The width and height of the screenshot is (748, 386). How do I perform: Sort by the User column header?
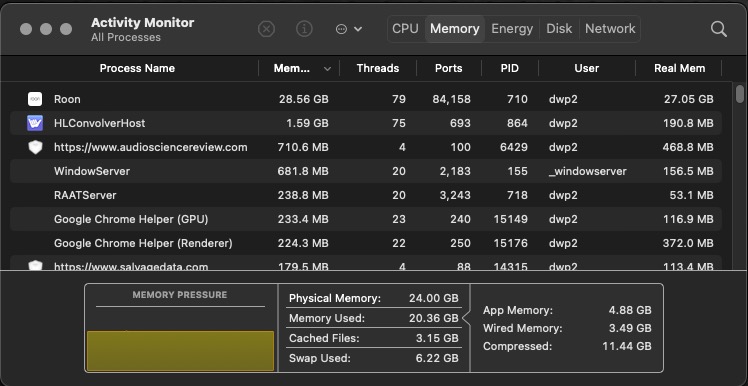pos(587,68)
